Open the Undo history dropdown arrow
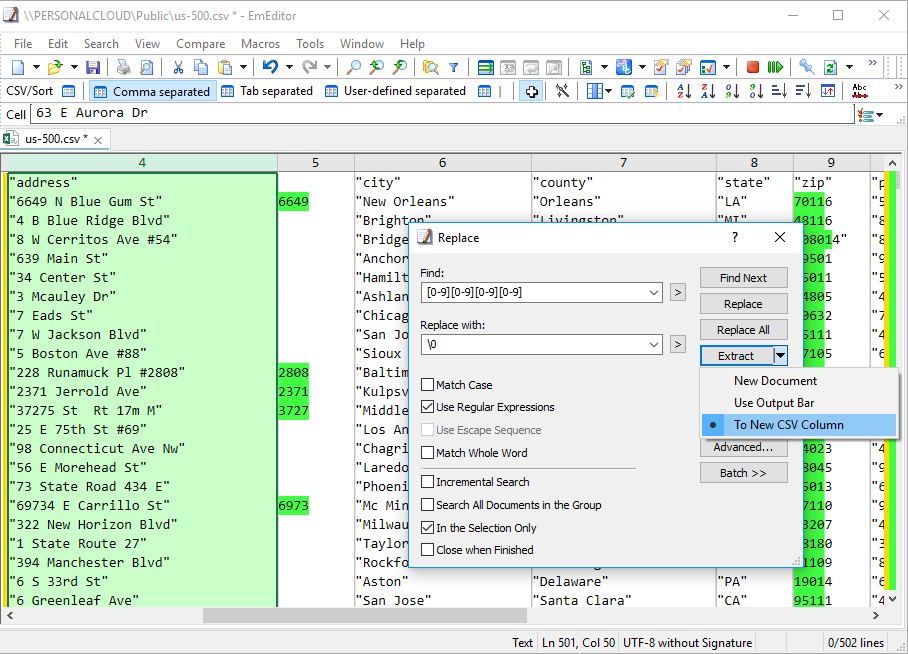 (x=289, y=67)
